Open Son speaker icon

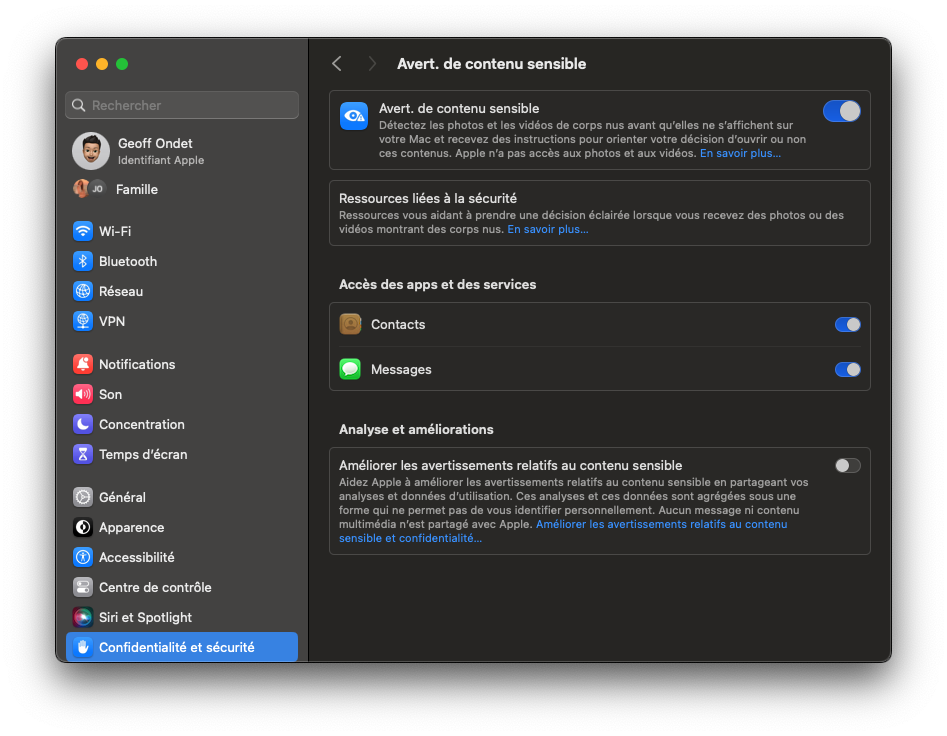click(x=83, y=394)
